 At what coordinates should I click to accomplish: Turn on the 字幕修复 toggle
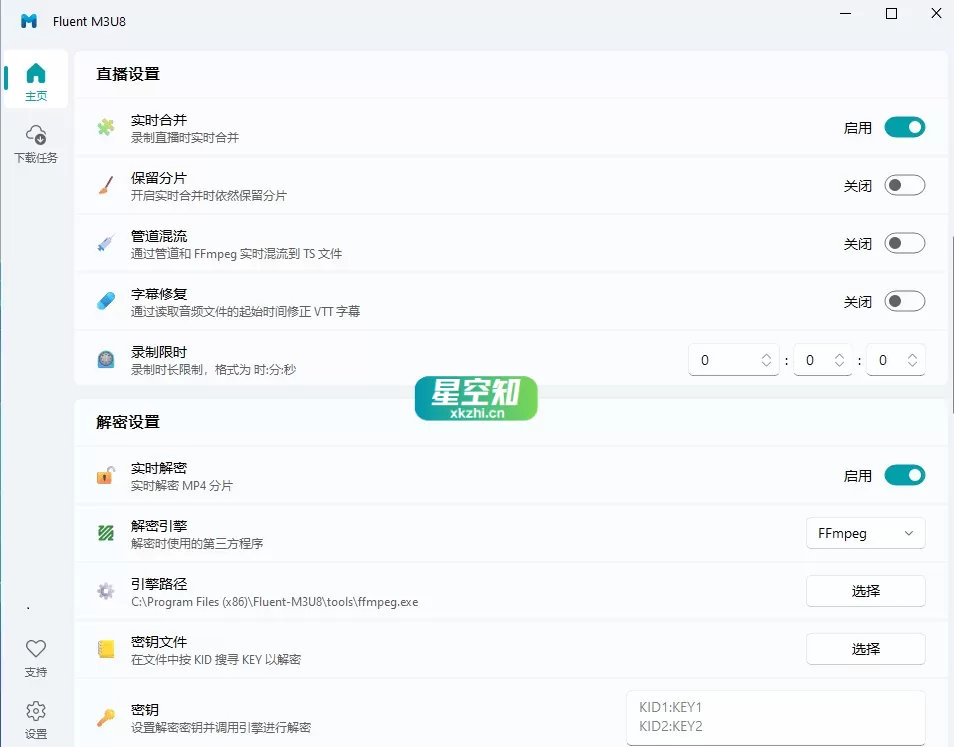(904, 301)
